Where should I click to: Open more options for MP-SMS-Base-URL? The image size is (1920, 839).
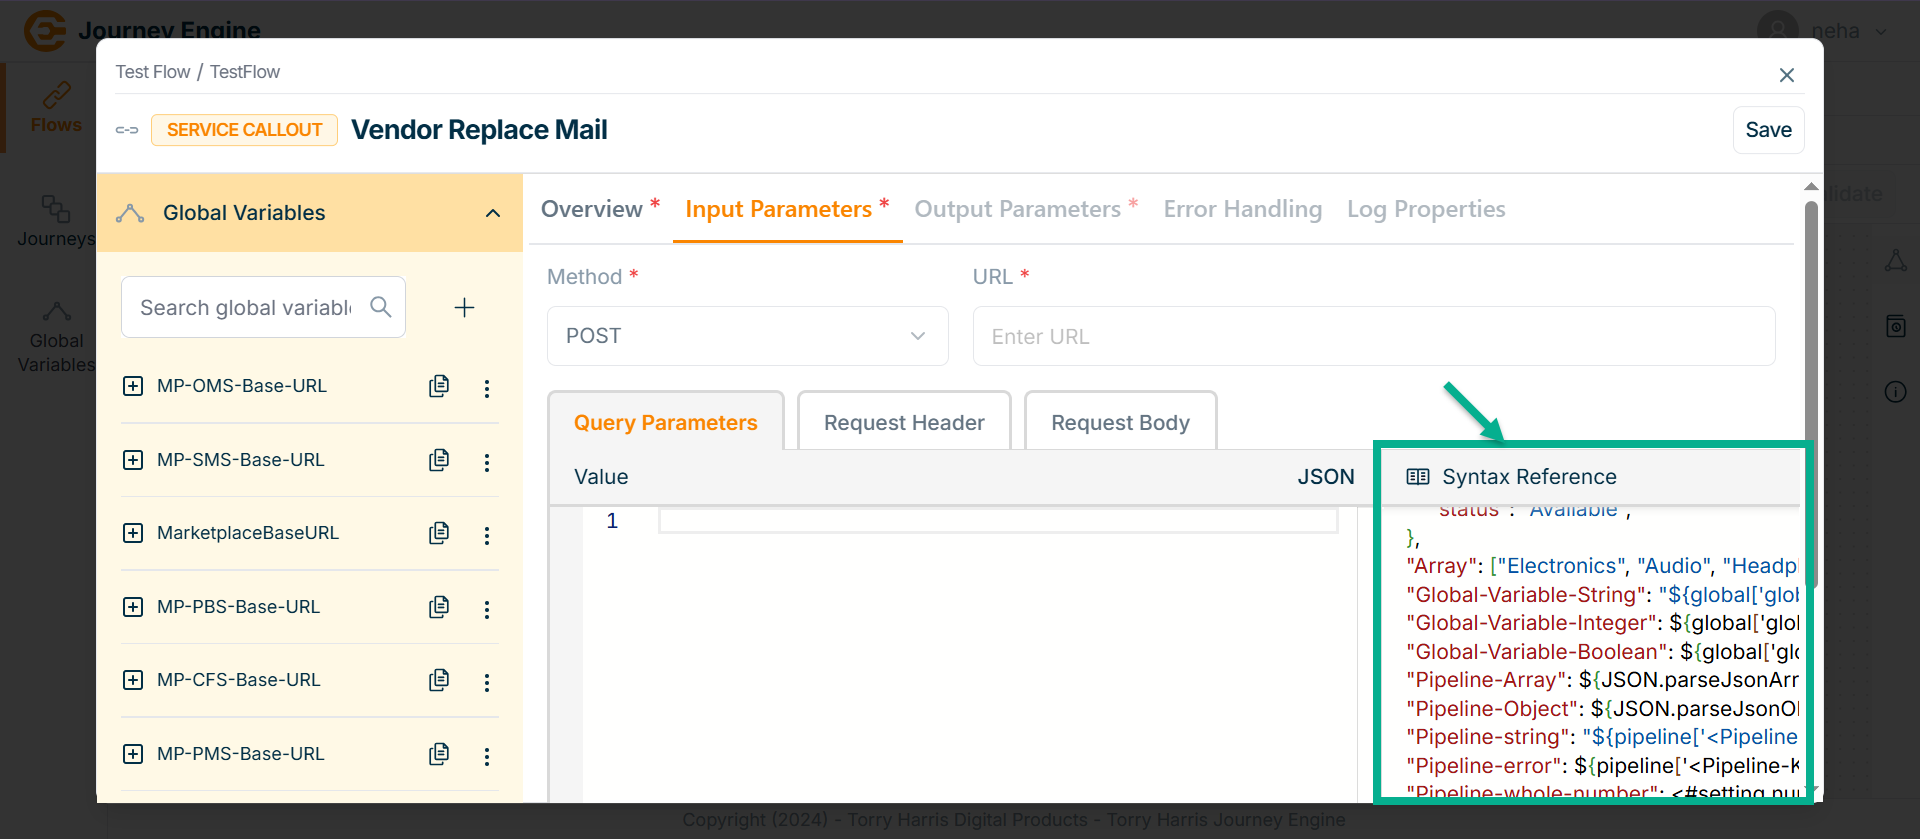click(487, 462)
